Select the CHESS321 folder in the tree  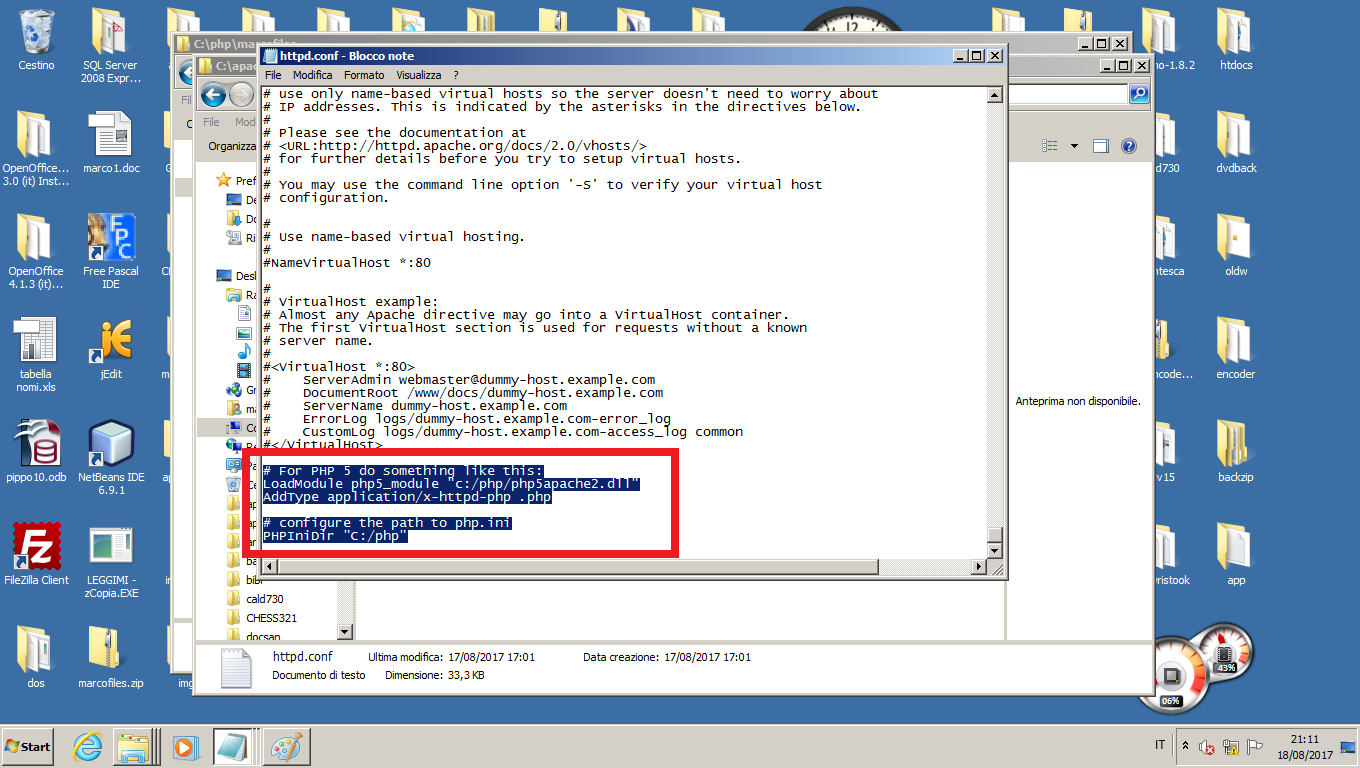pos(271,618)
